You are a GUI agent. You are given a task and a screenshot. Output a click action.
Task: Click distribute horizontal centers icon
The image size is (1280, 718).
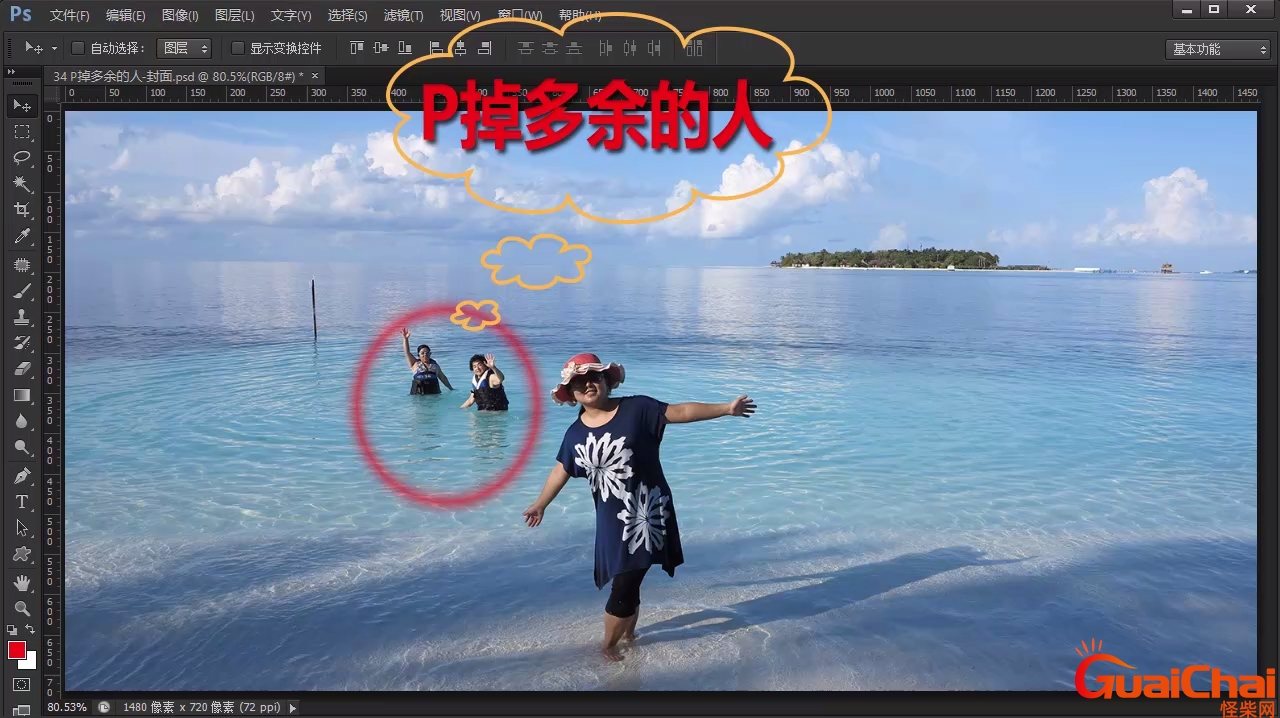pyautogui.click(x=629, y=48)
